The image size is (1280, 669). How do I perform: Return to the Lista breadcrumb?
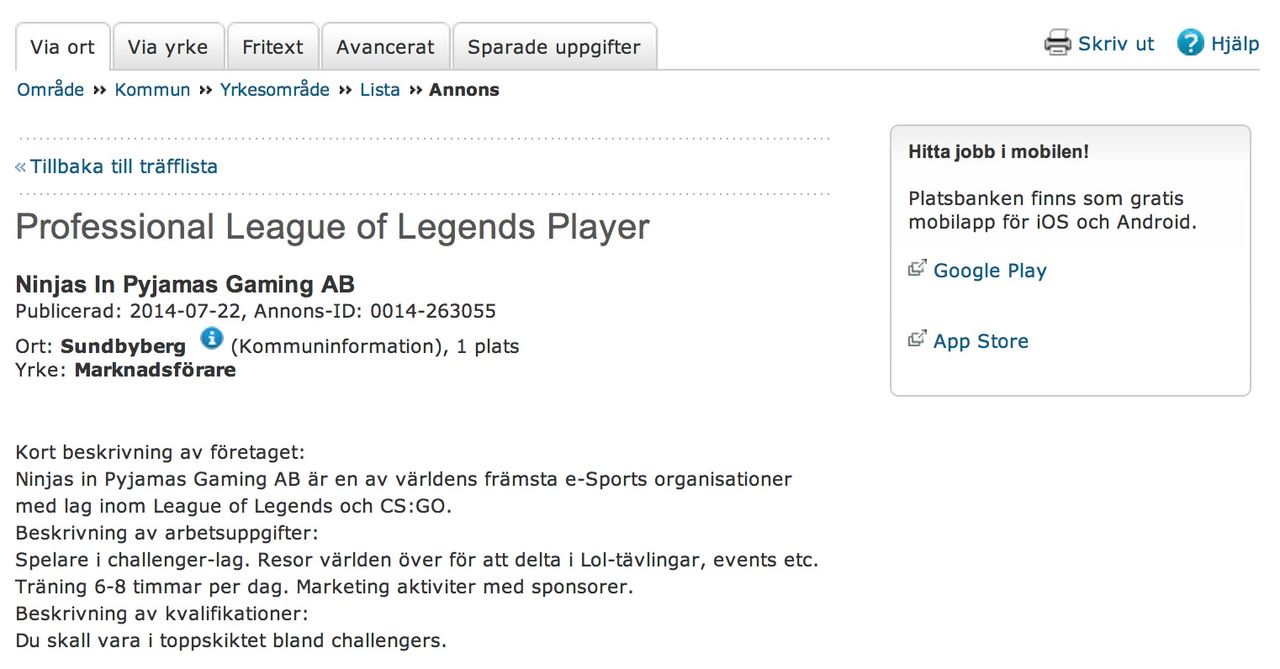380,90
